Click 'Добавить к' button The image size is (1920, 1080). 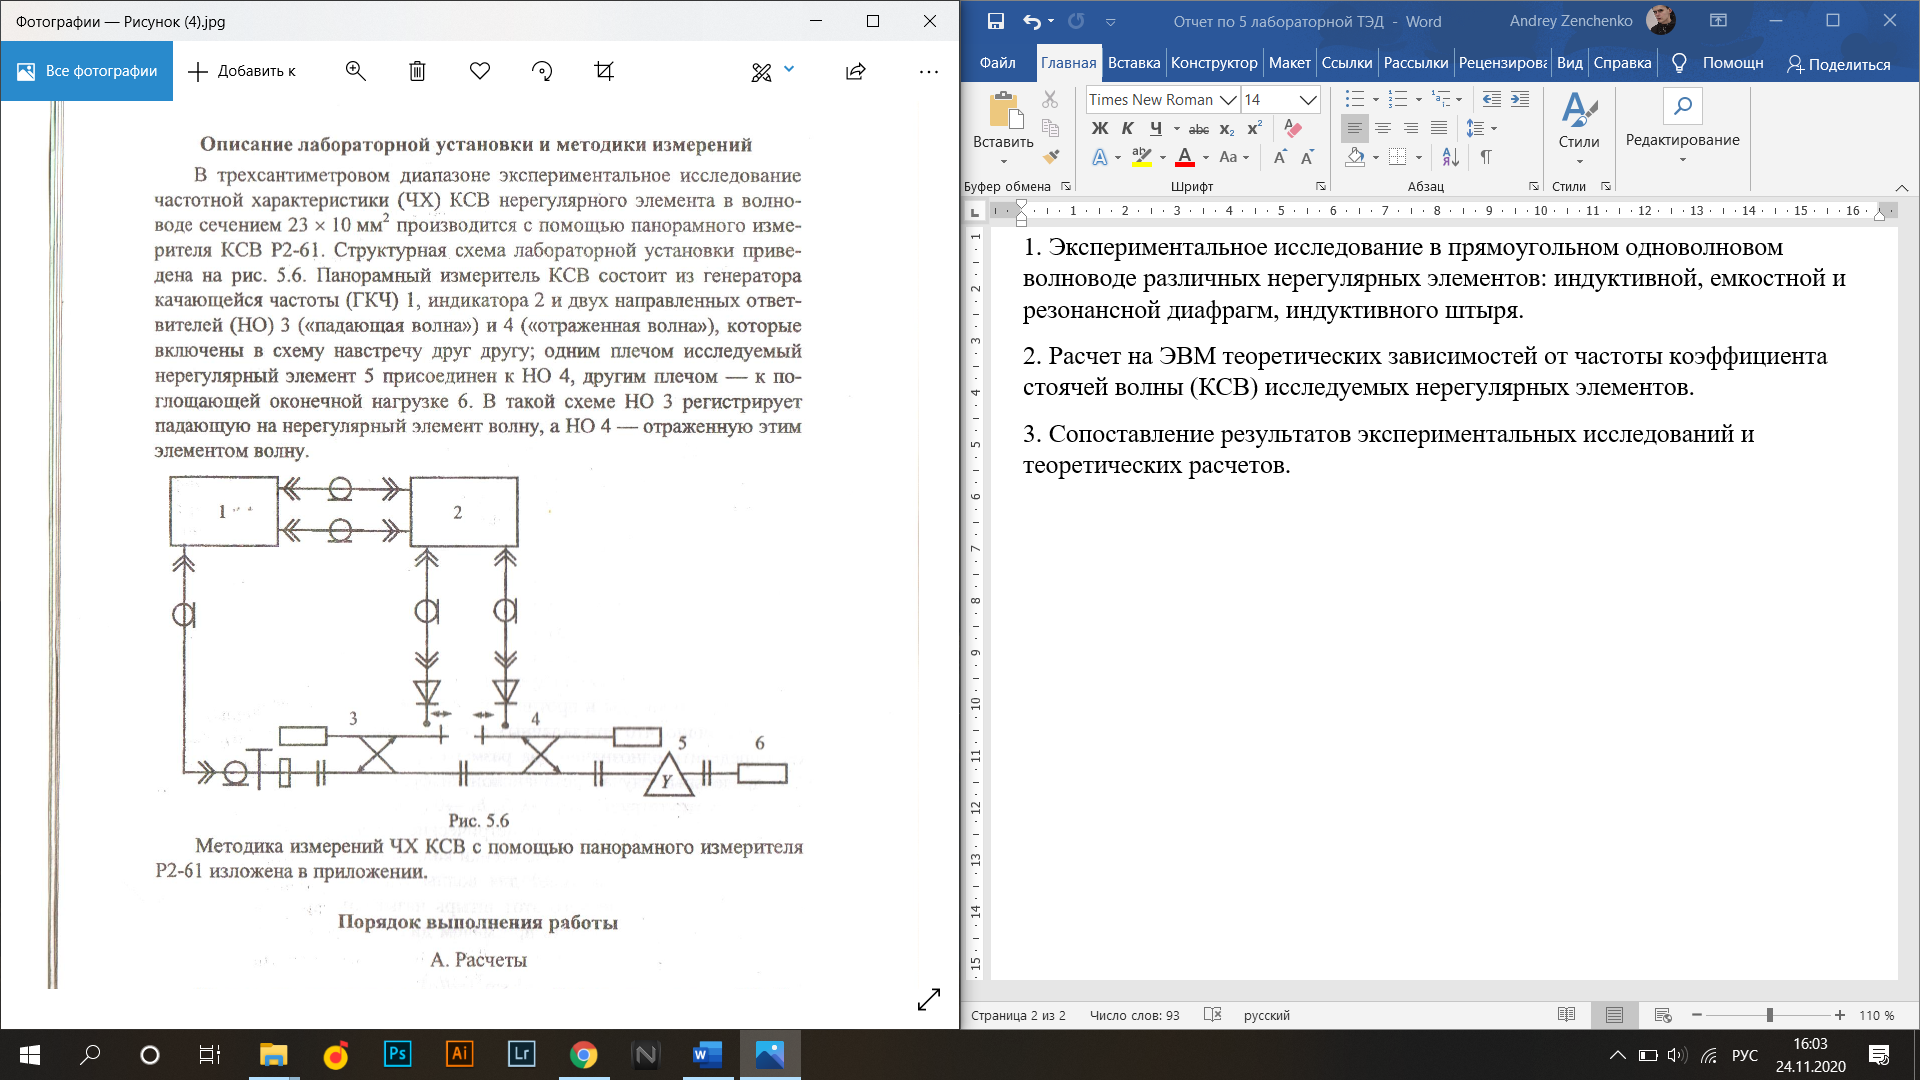tap(242, 71)
